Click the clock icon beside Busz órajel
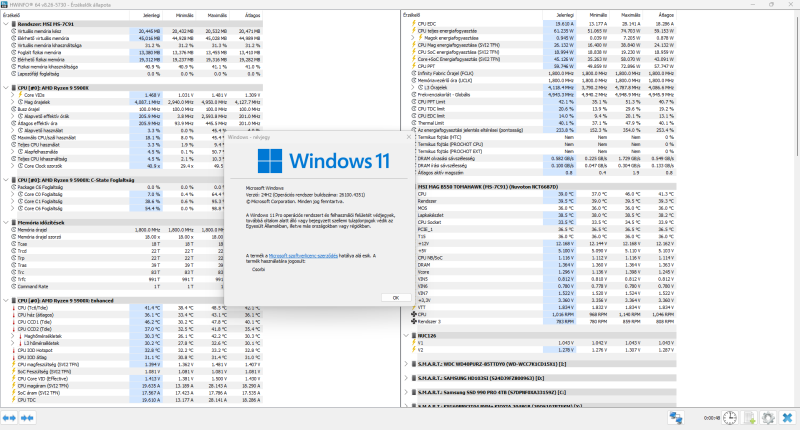This screenshot has height=430, width=800. click(x=14, y=109)
